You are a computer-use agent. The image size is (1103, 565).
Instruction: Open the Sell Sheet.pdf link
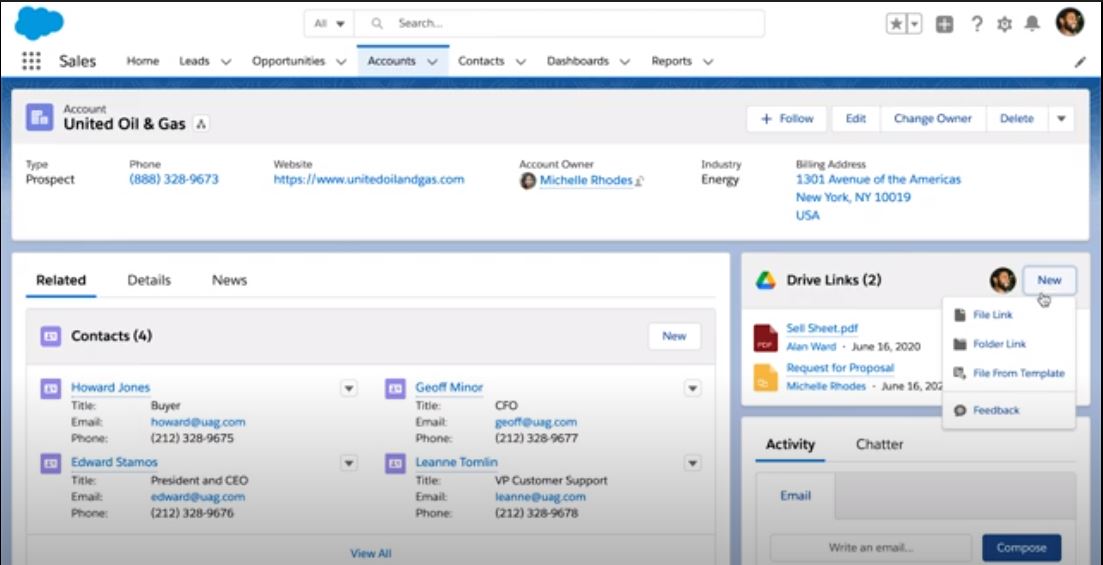coord(822,329)
